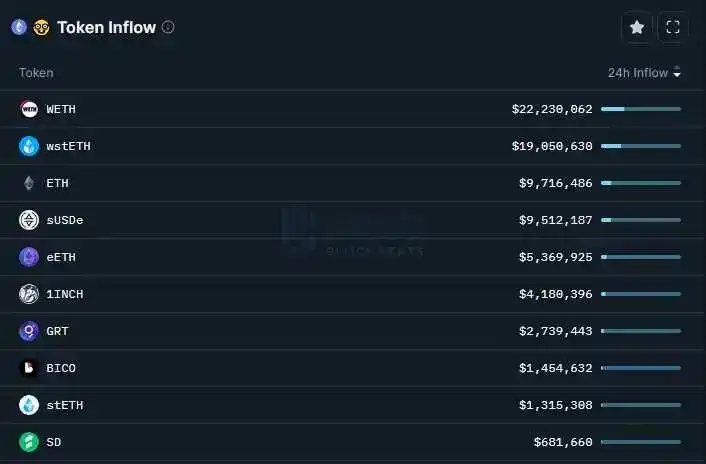This screenshot has width=706, height=464.
Task: Click the 1INCH token logo
Action: click(29, 294)
